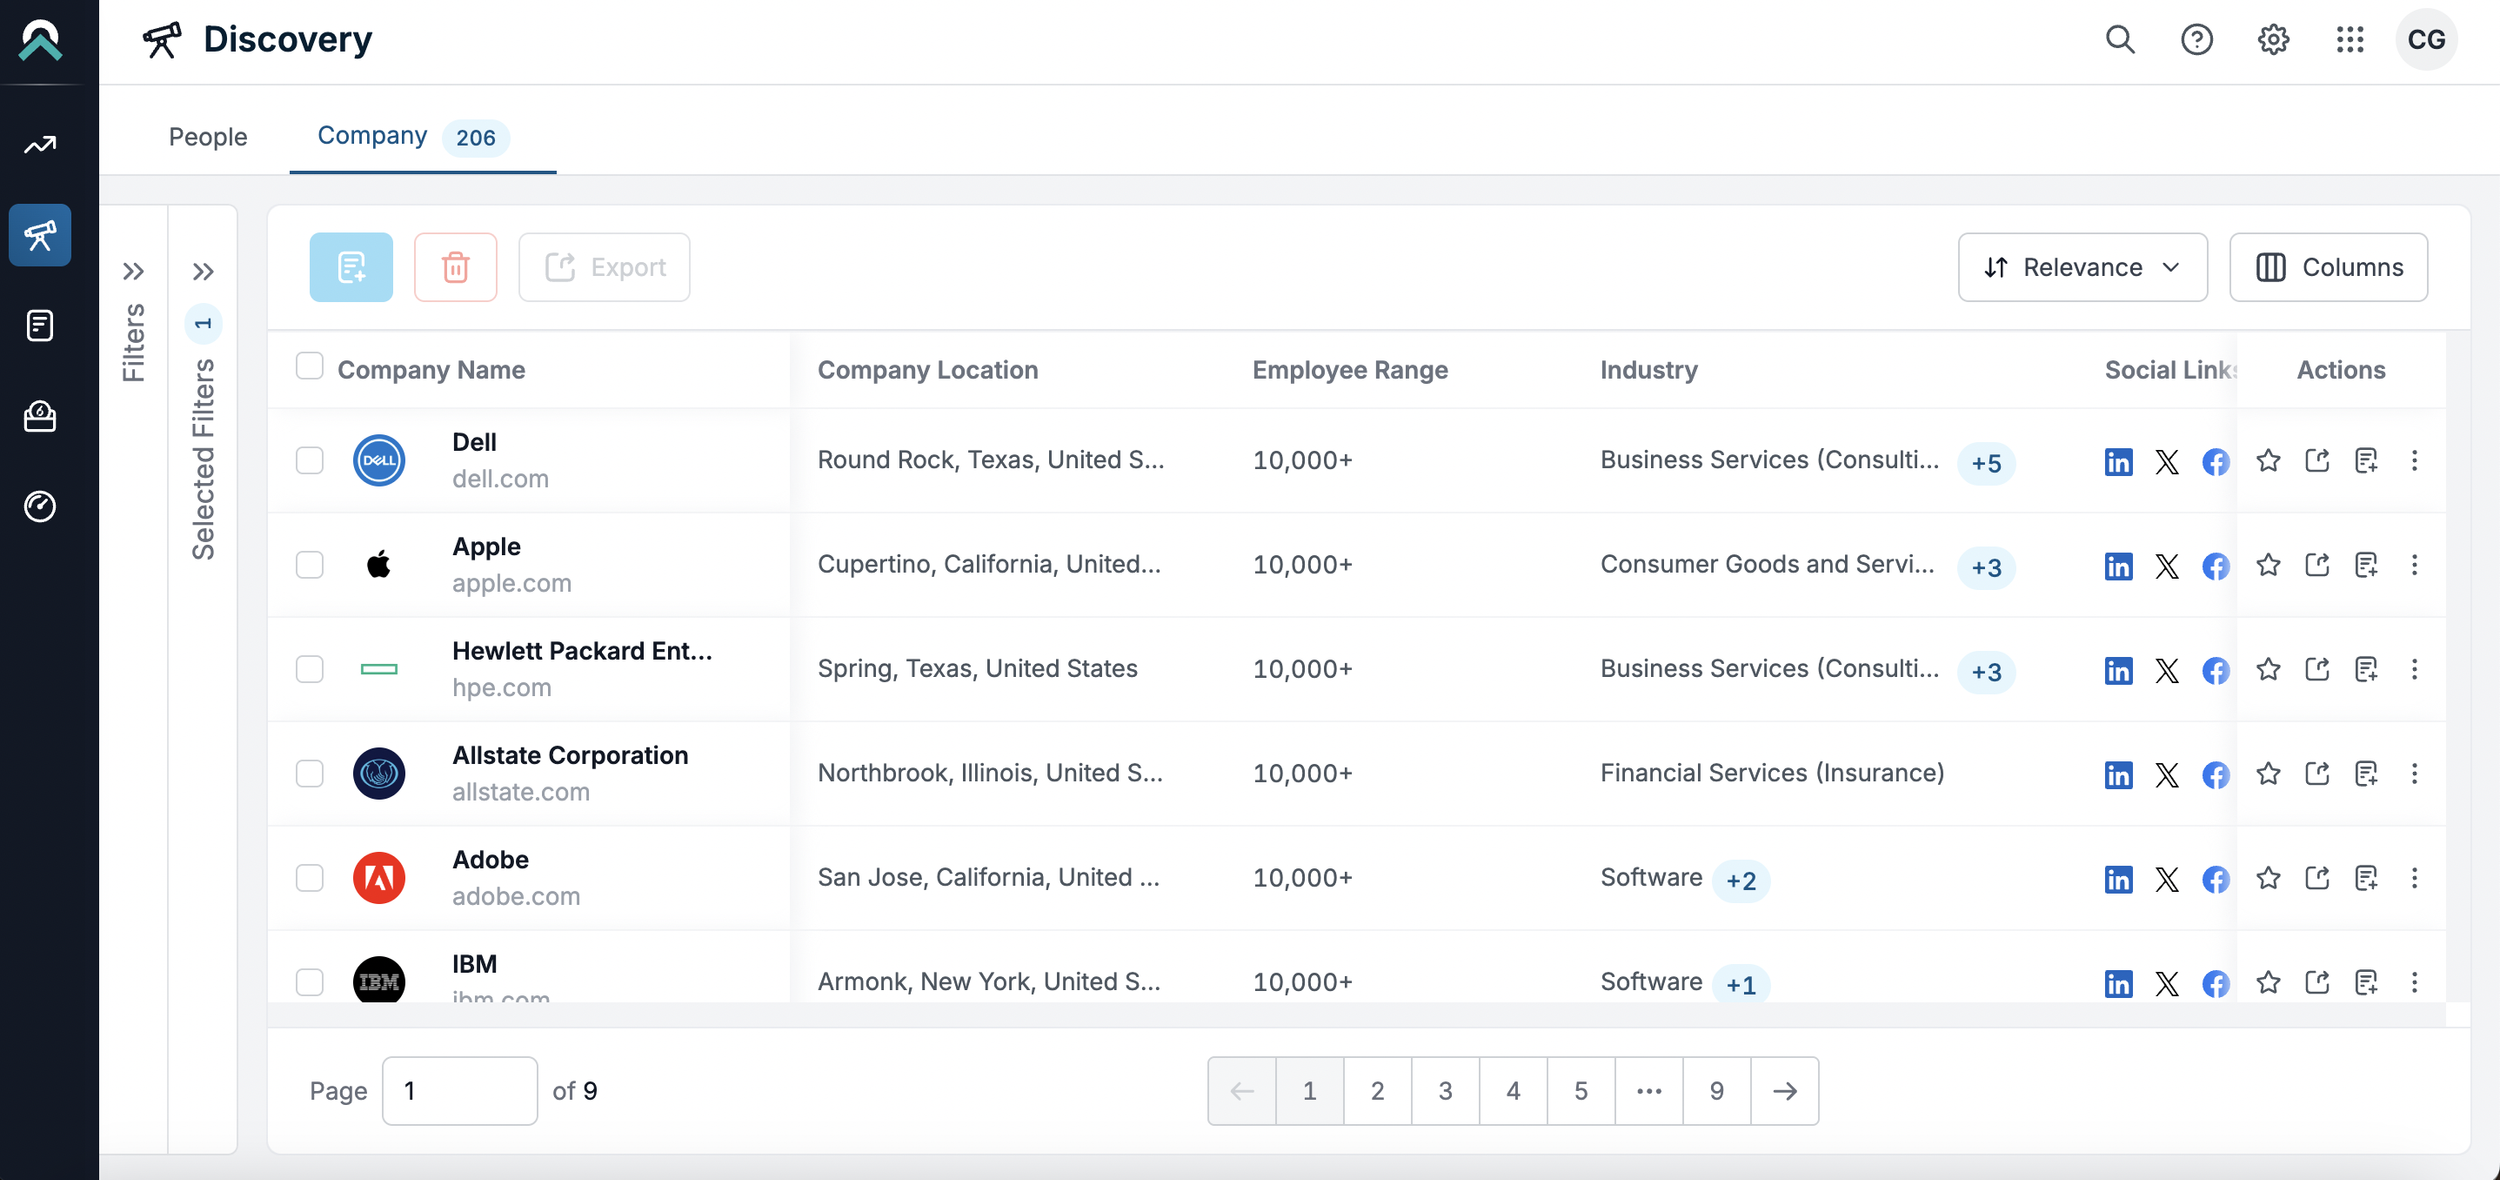This screenshot has width=2500, height=1180.
Task: Check the Adobe row checkbox
Action: [310, 877]
